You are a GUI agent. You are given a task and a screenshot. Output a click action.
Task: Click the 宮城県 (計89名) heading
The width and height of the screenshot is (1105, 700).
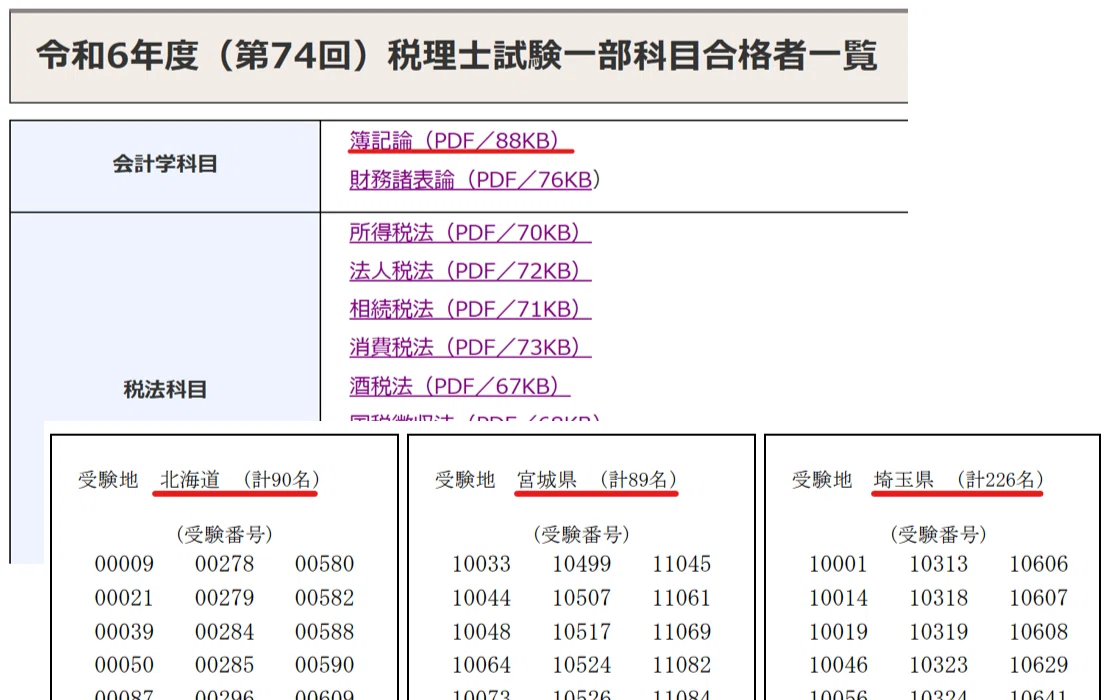click(596, 480)
